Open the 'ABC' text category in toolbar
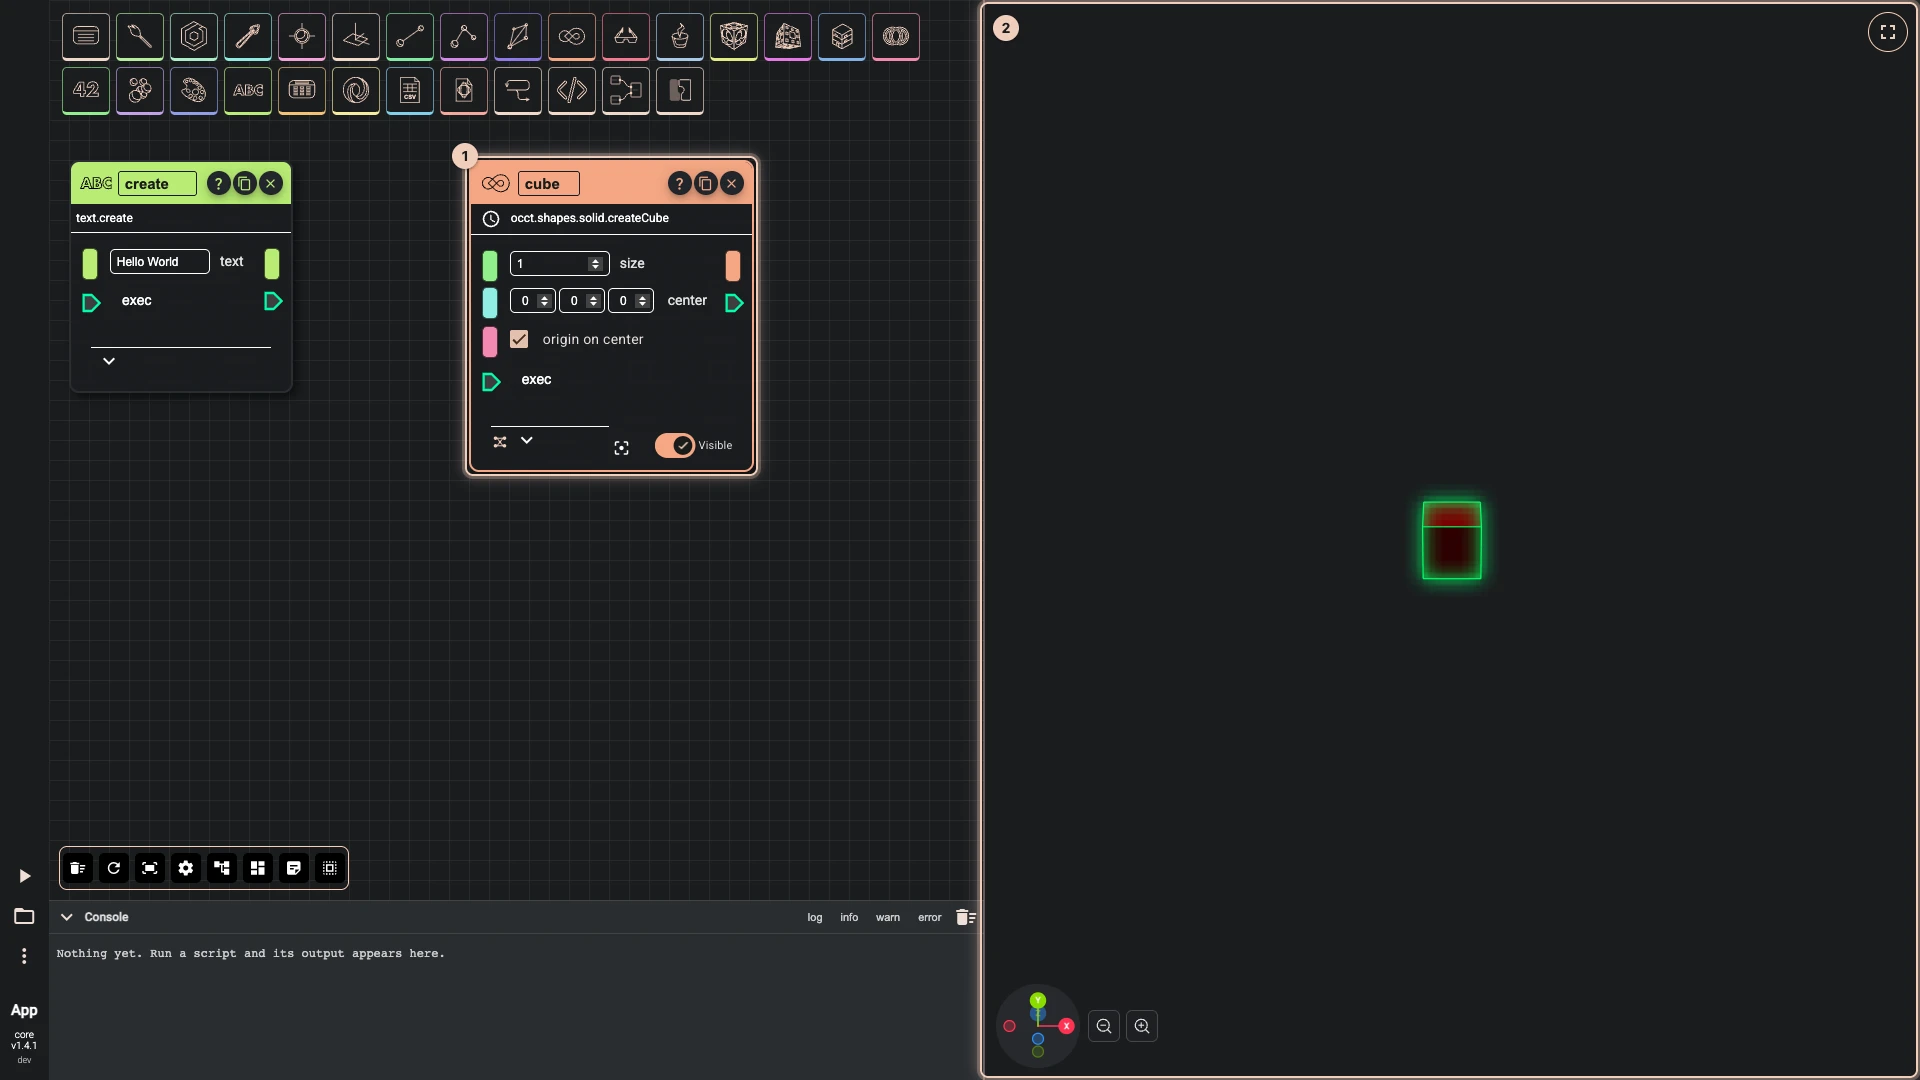 click(248, 90)
